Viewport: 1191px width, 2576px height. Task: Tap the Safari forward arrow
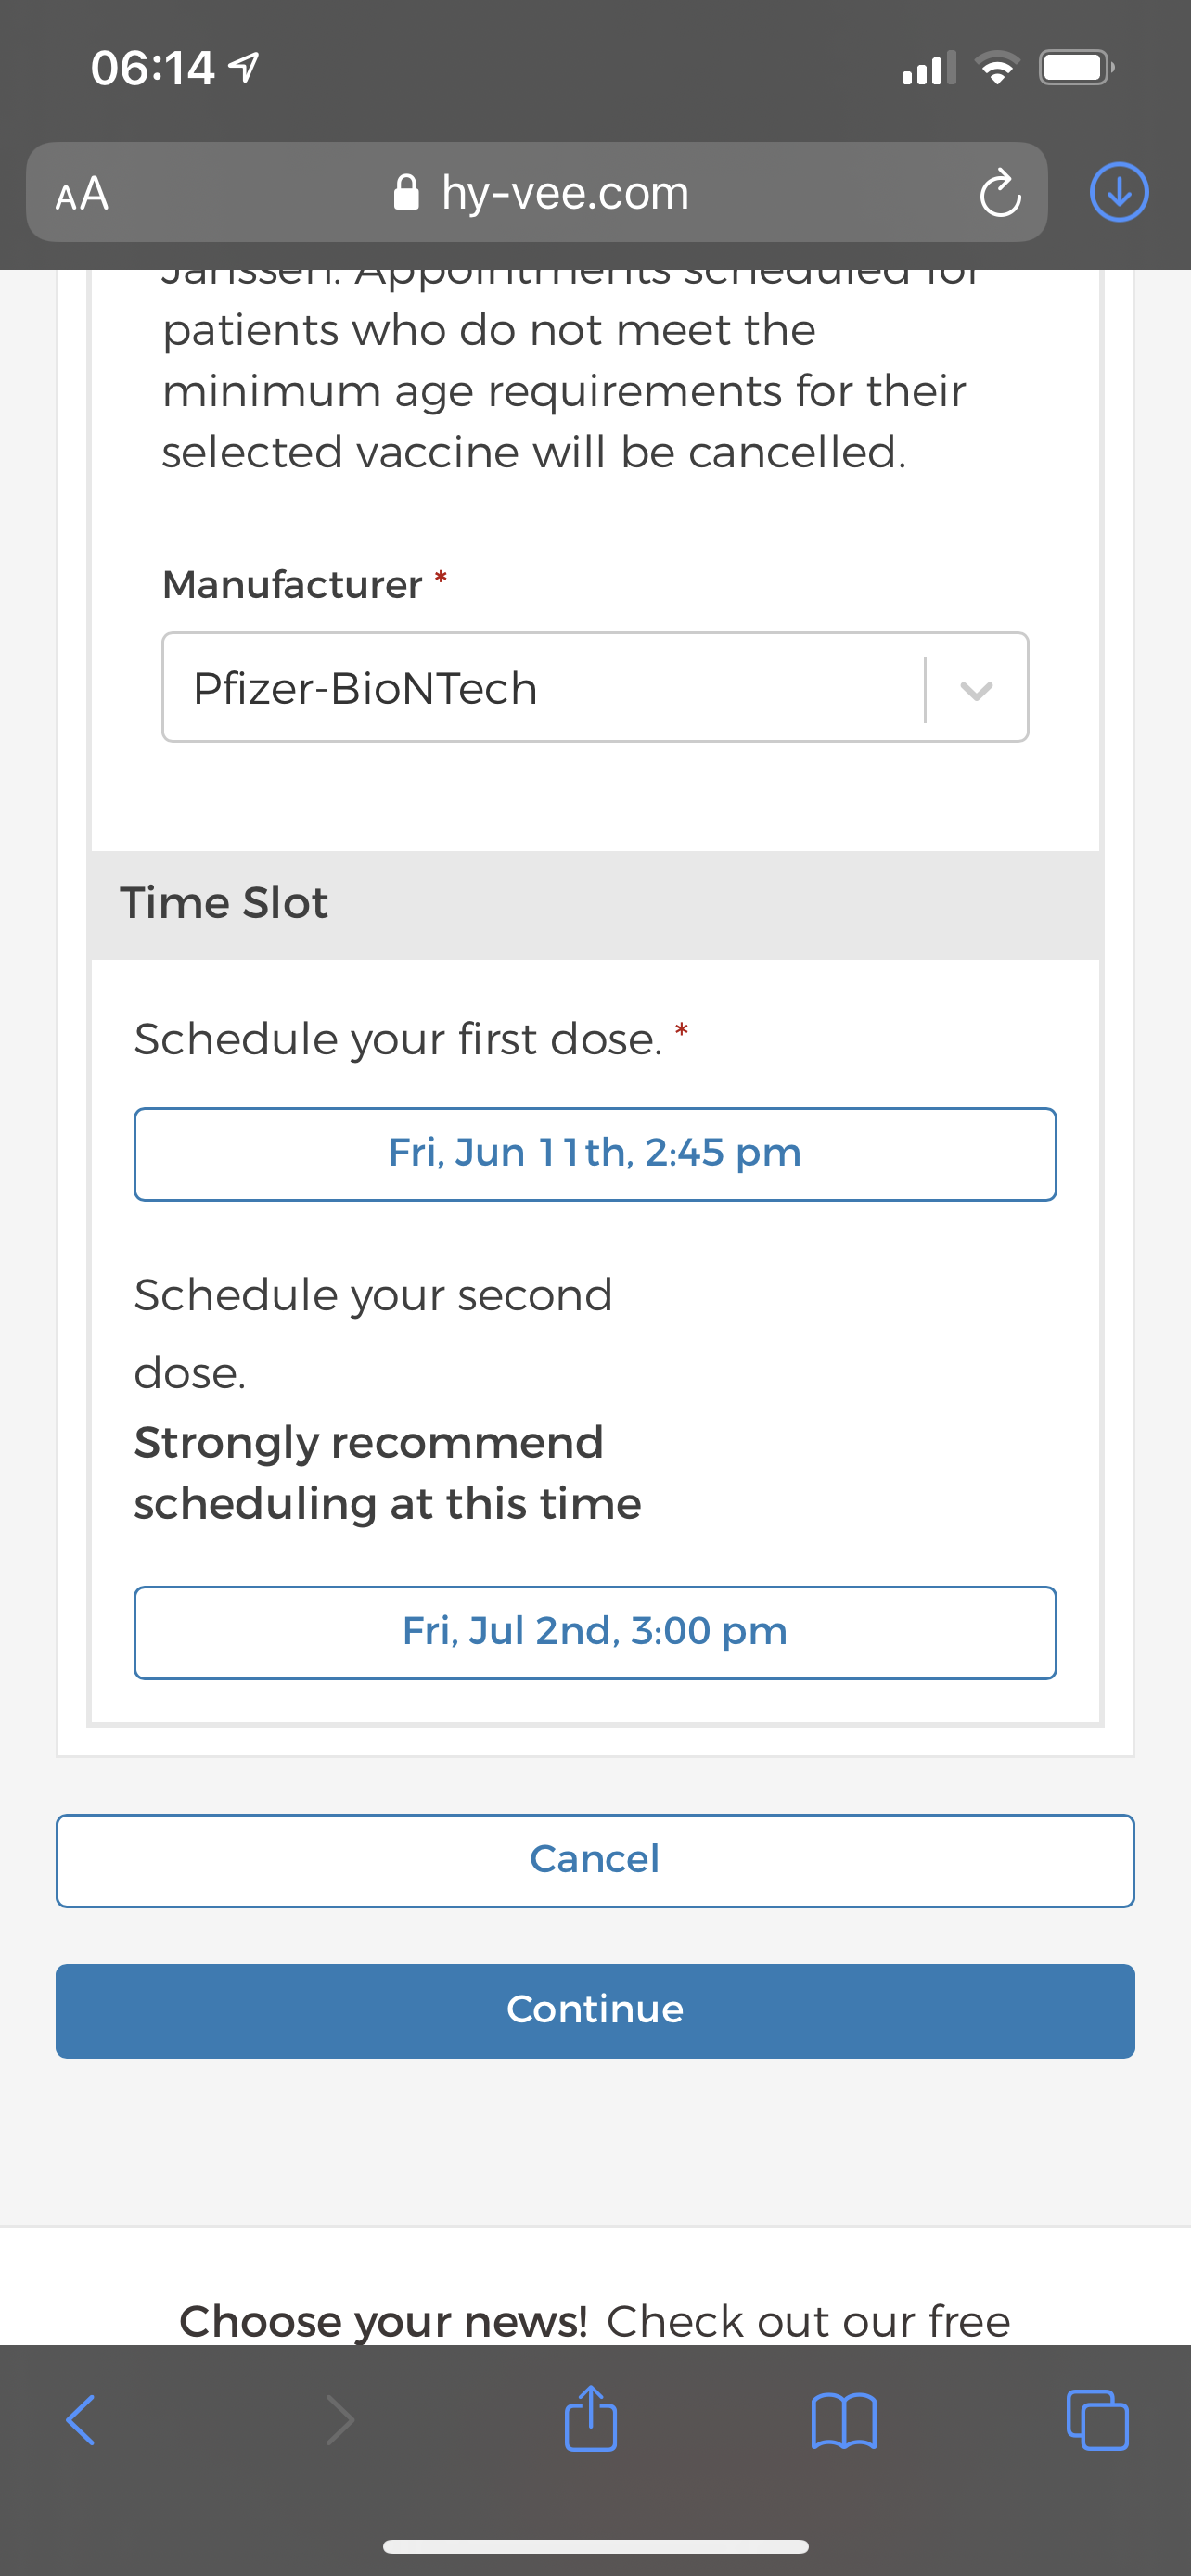[340, 2421]
